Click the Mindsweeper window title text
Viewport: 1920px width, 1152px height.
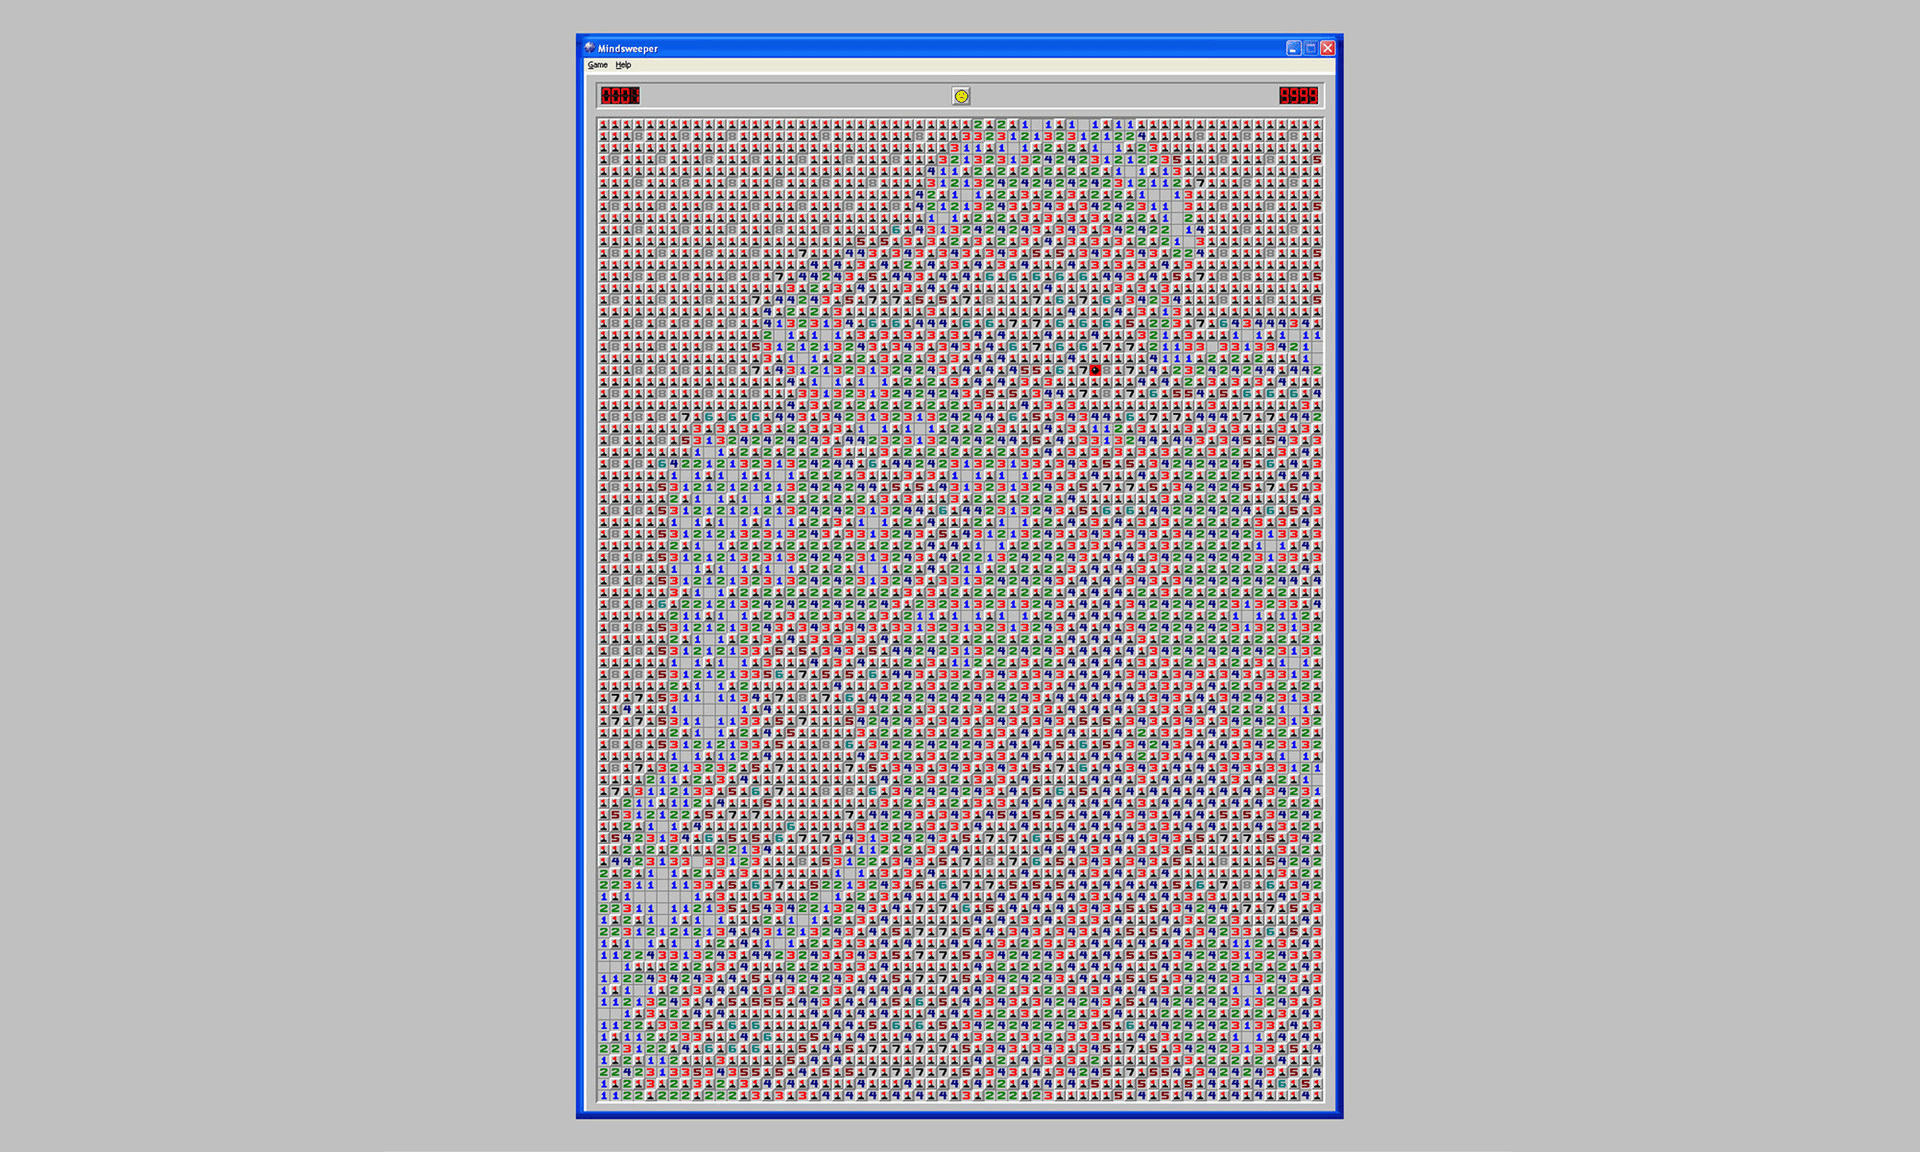pyautogui.click(x=628, y=48)
